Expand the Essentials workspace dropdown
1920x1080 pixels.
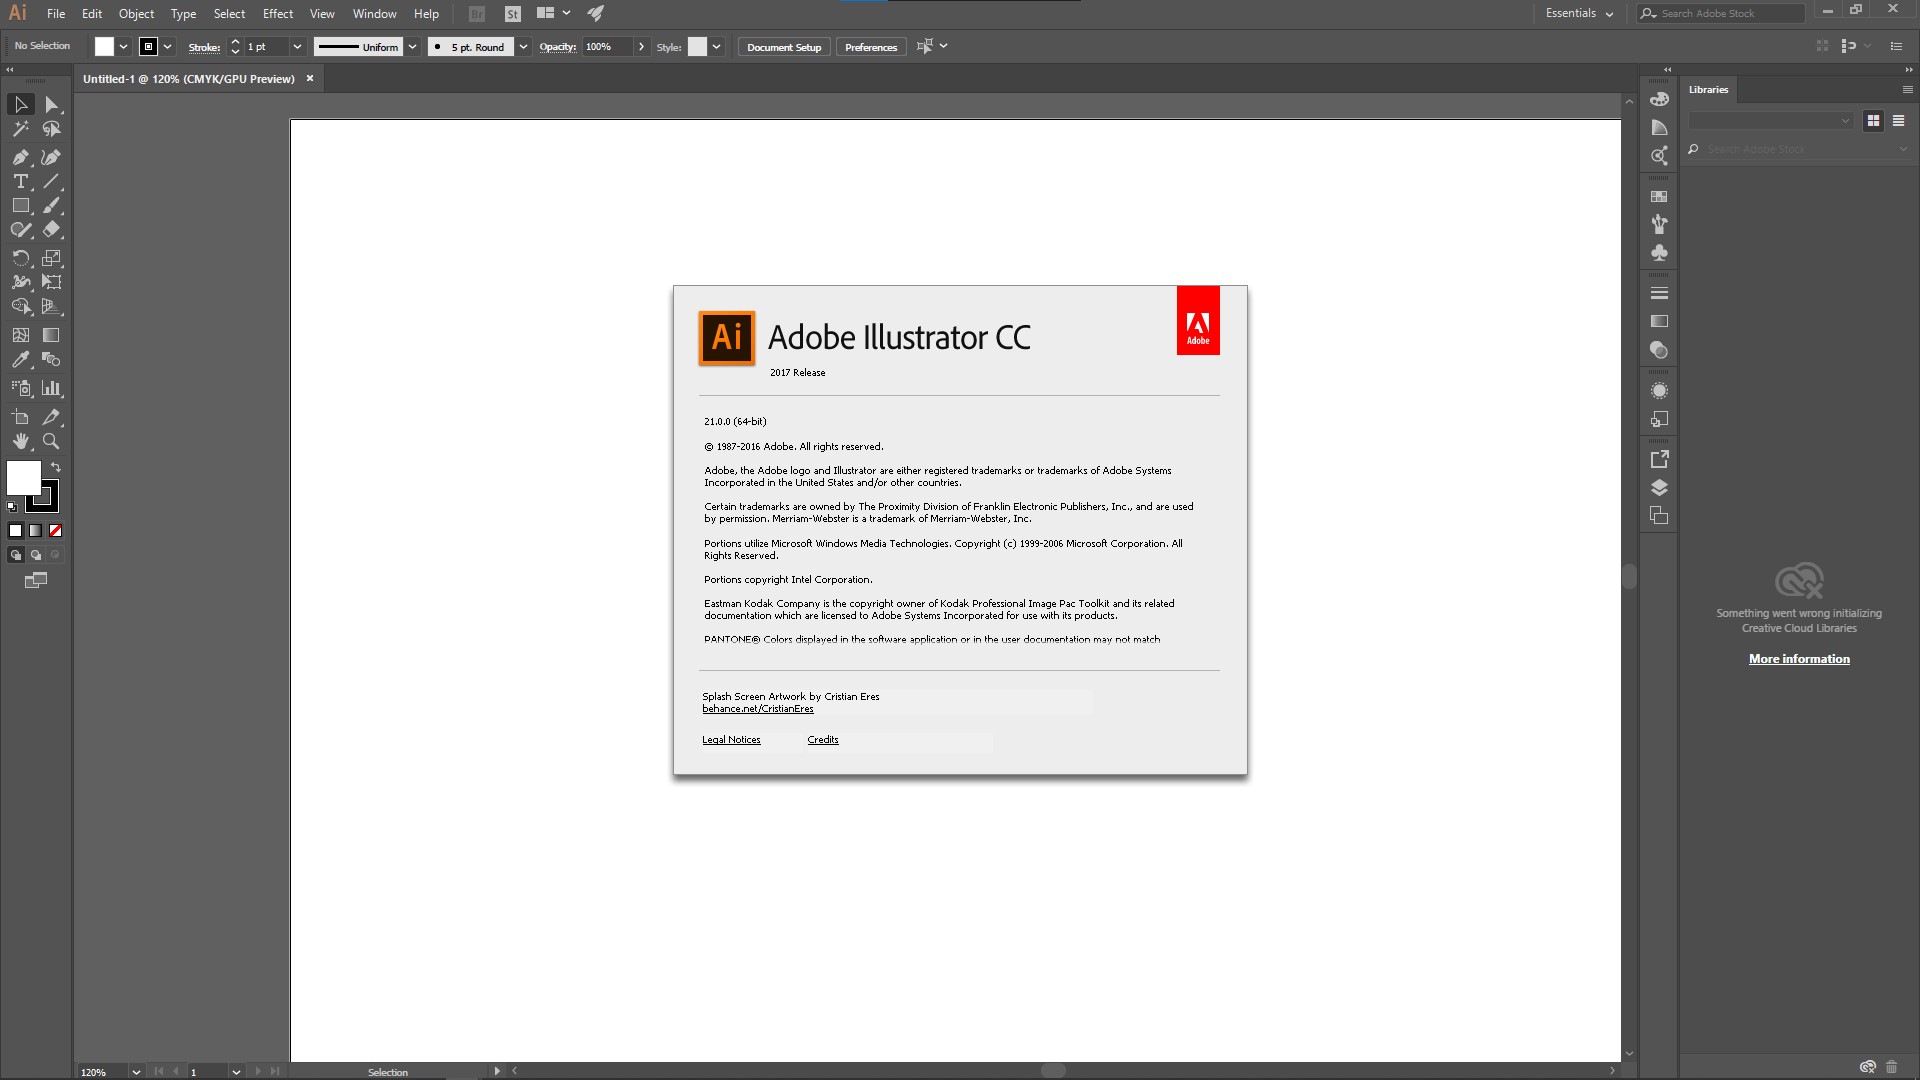point(1580,14)
